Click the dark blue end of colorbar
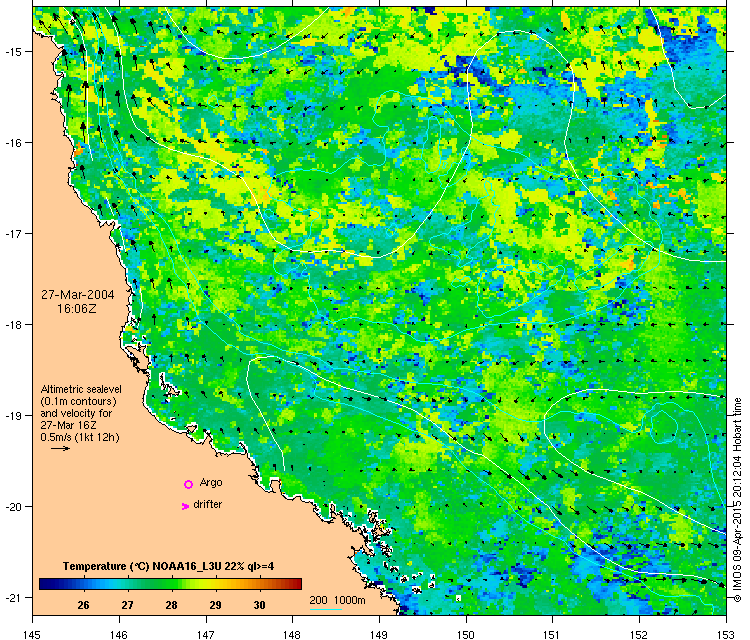This screenshot has width=750, height=640. tap(44, 584)
